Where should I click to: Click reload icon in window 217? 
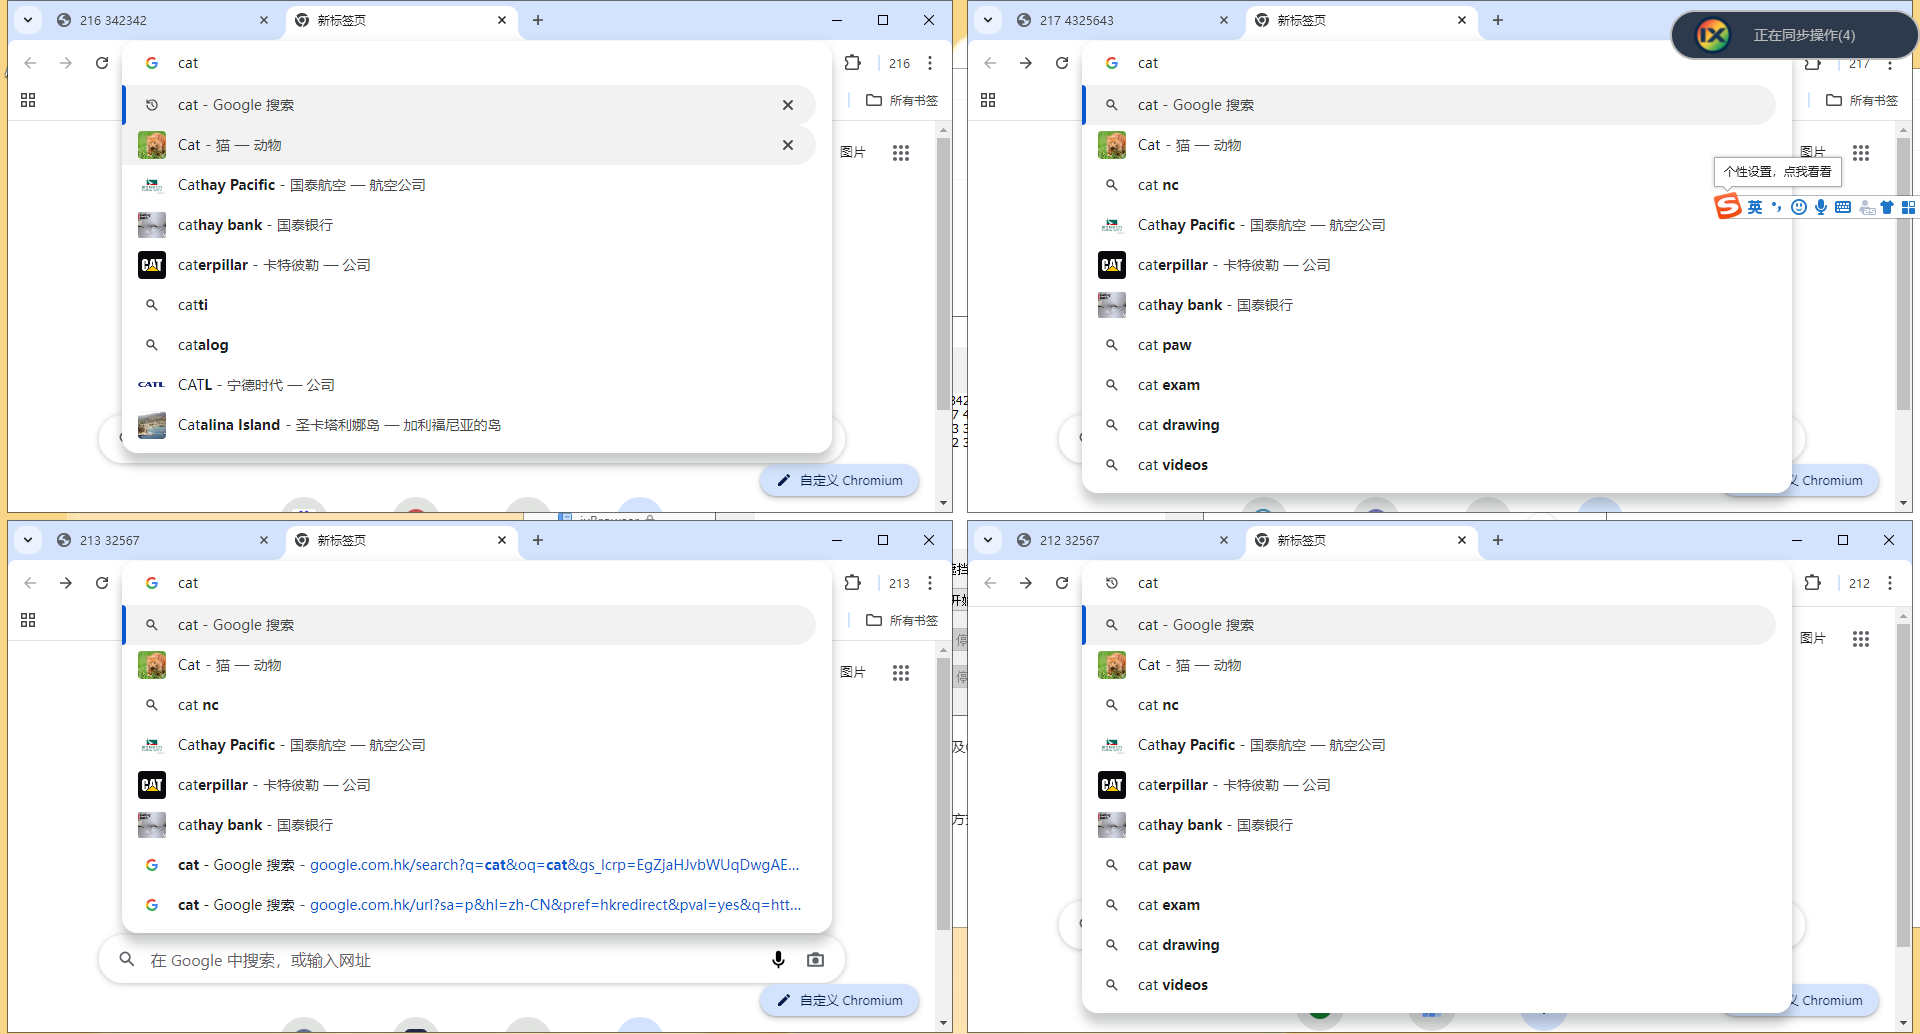coord(1062,63)
